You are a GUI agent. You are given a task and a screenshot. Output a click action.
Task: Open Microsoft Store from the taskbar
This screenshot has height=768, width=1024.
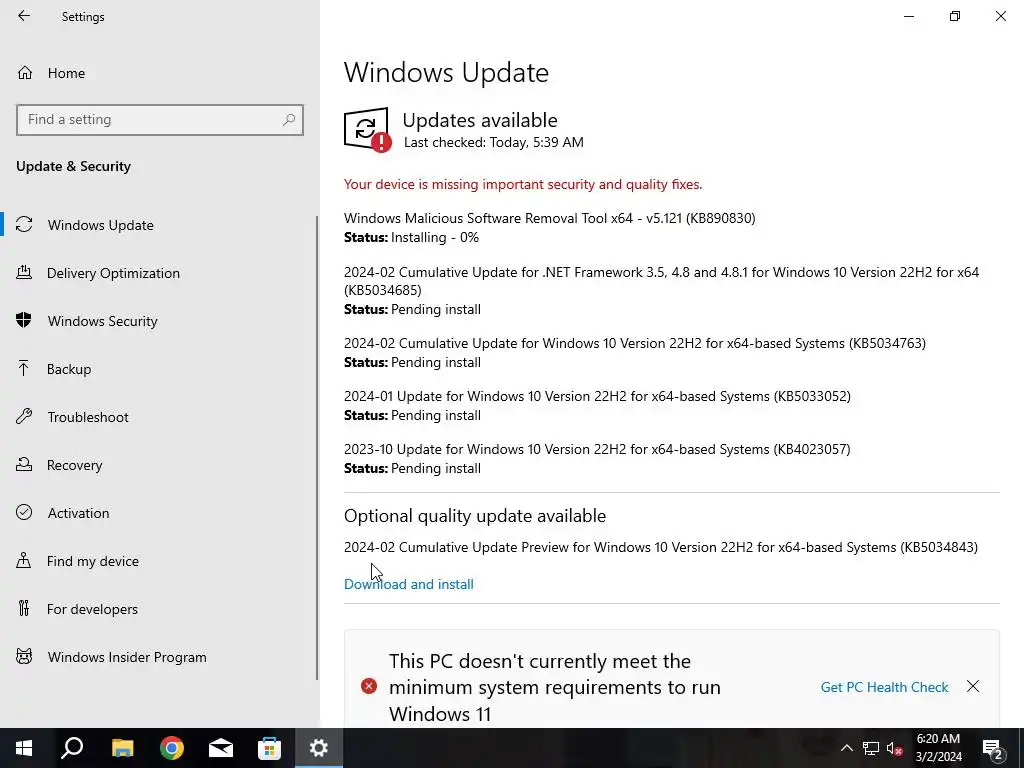point(269,748)
